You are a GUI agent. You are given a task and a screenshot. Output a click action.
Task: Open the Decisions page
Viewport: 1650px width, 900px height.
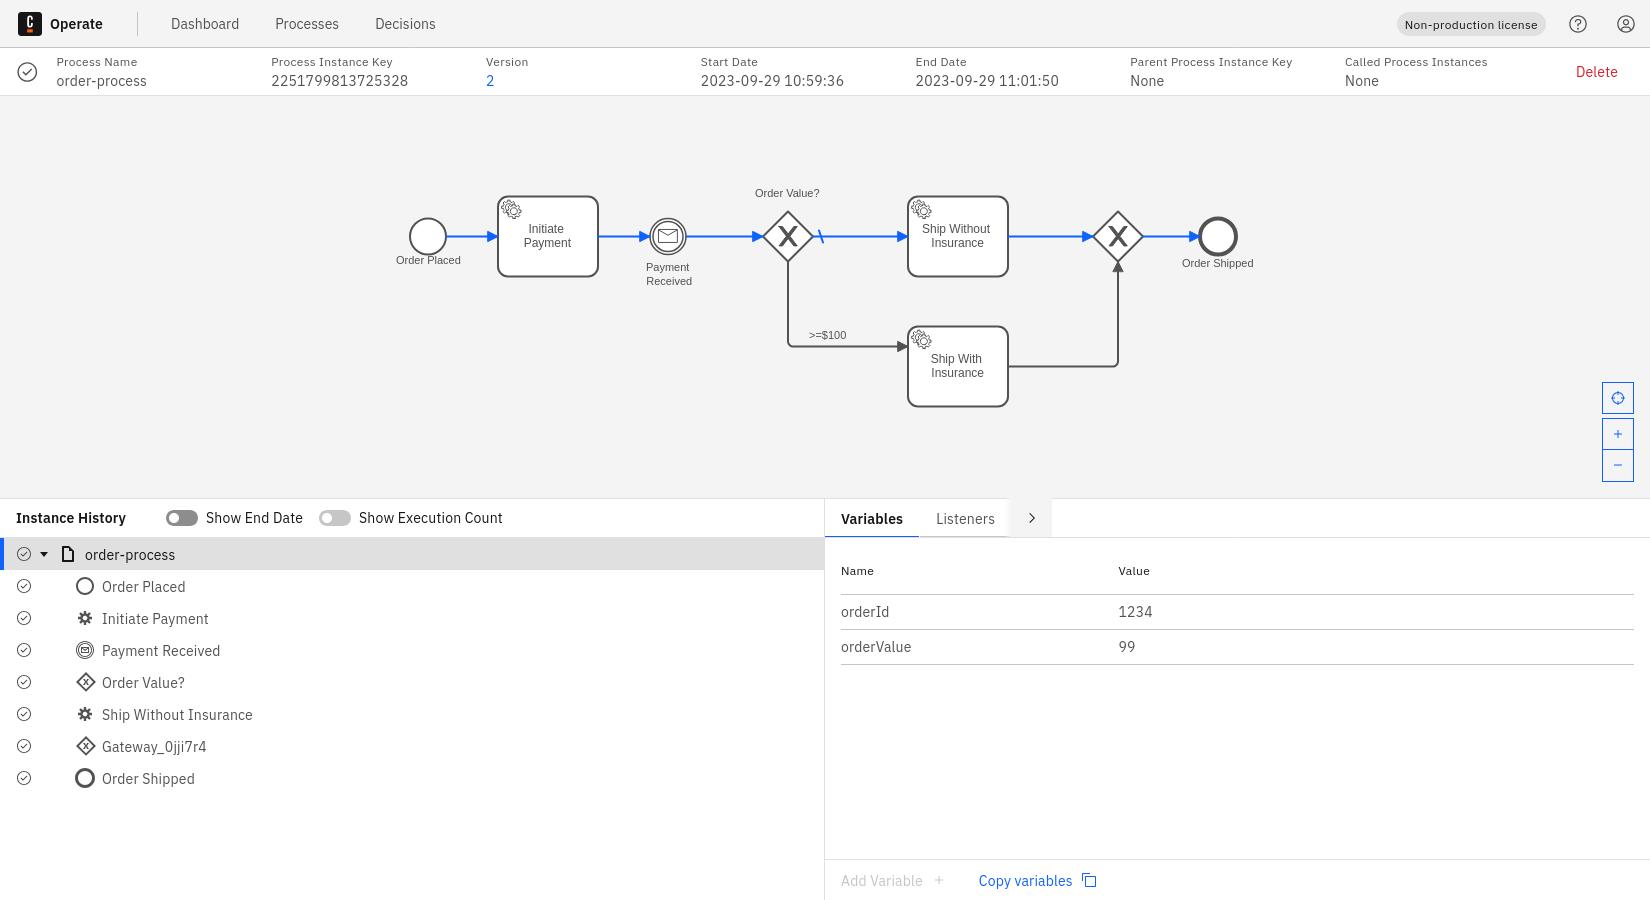coord(405,24)
